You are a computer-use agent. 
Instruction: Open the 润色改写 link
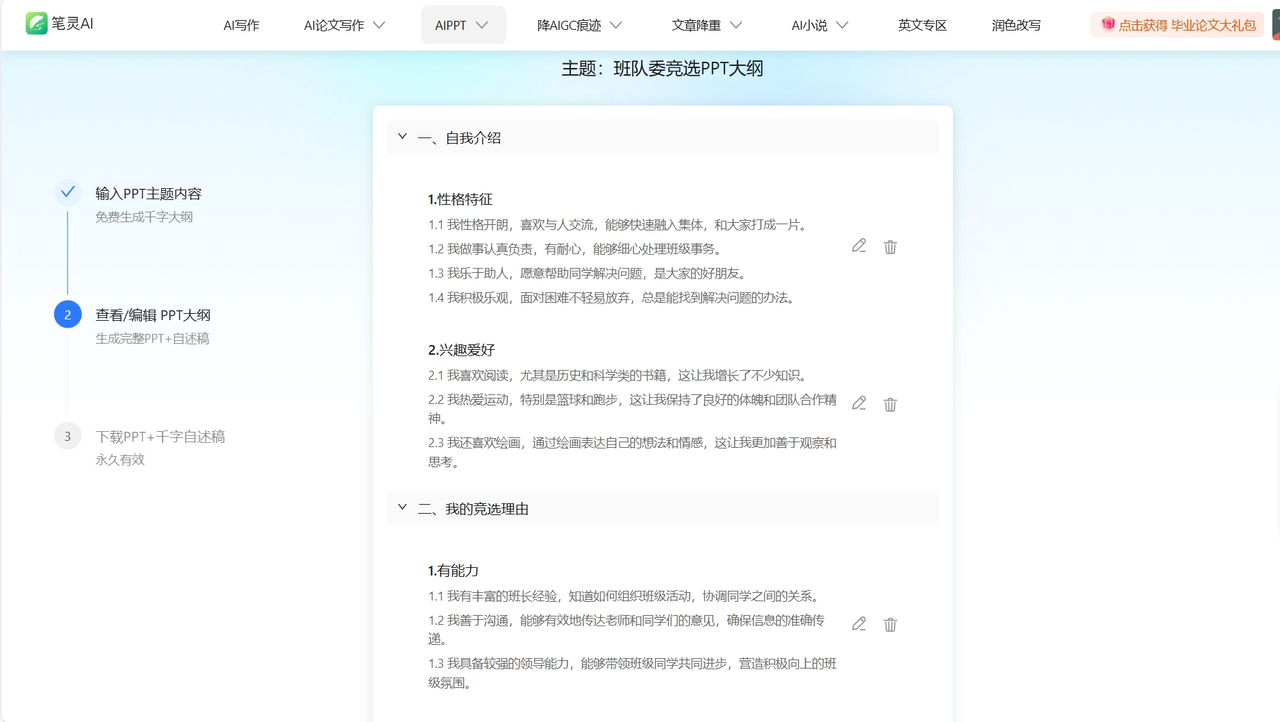(x=1016, y=25)
